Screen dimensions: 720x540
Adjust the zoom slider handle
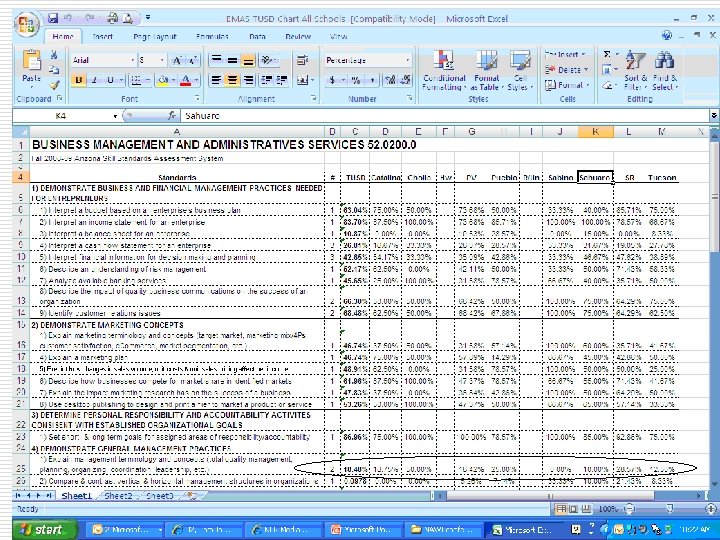tap(670, 508)
